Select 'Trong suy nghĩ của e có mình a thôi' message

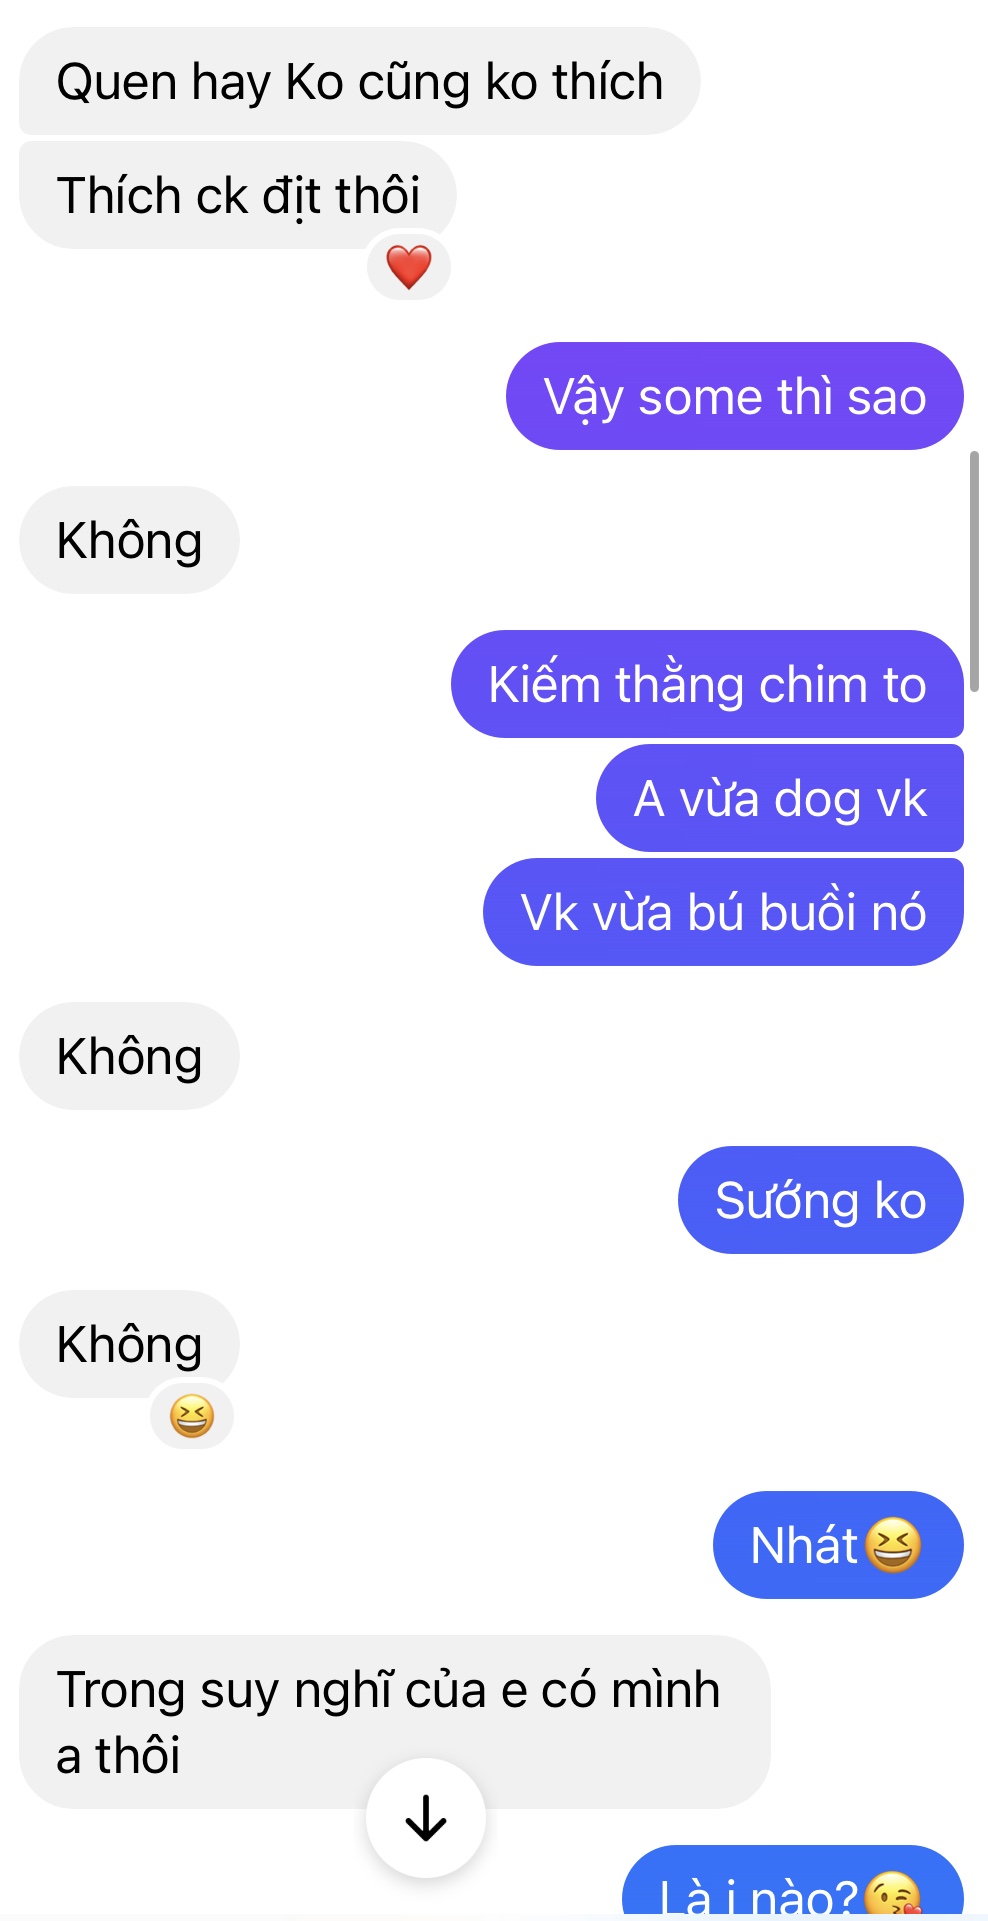click(x=395, y=1722)
